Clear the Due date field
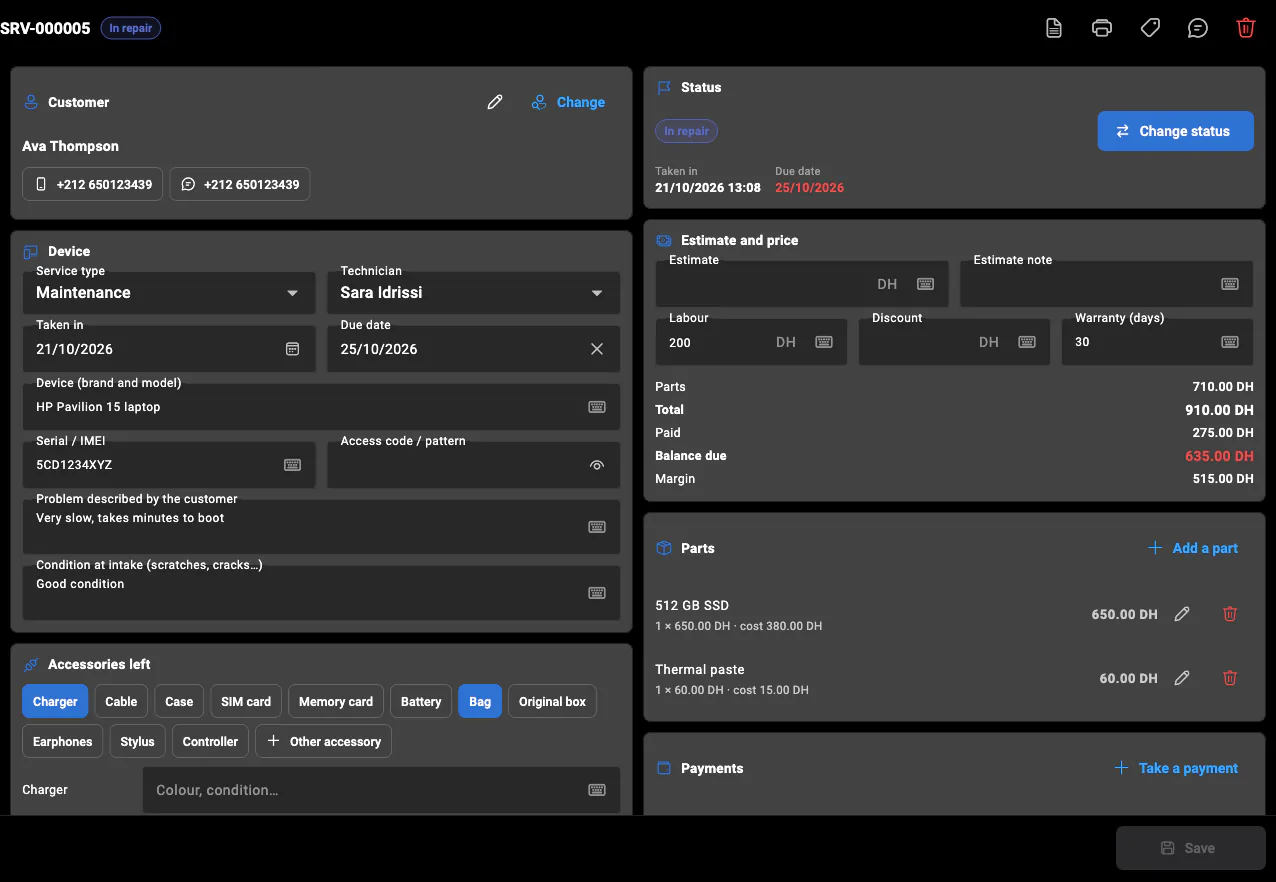The image size is (1276, 882). (597, 349)
